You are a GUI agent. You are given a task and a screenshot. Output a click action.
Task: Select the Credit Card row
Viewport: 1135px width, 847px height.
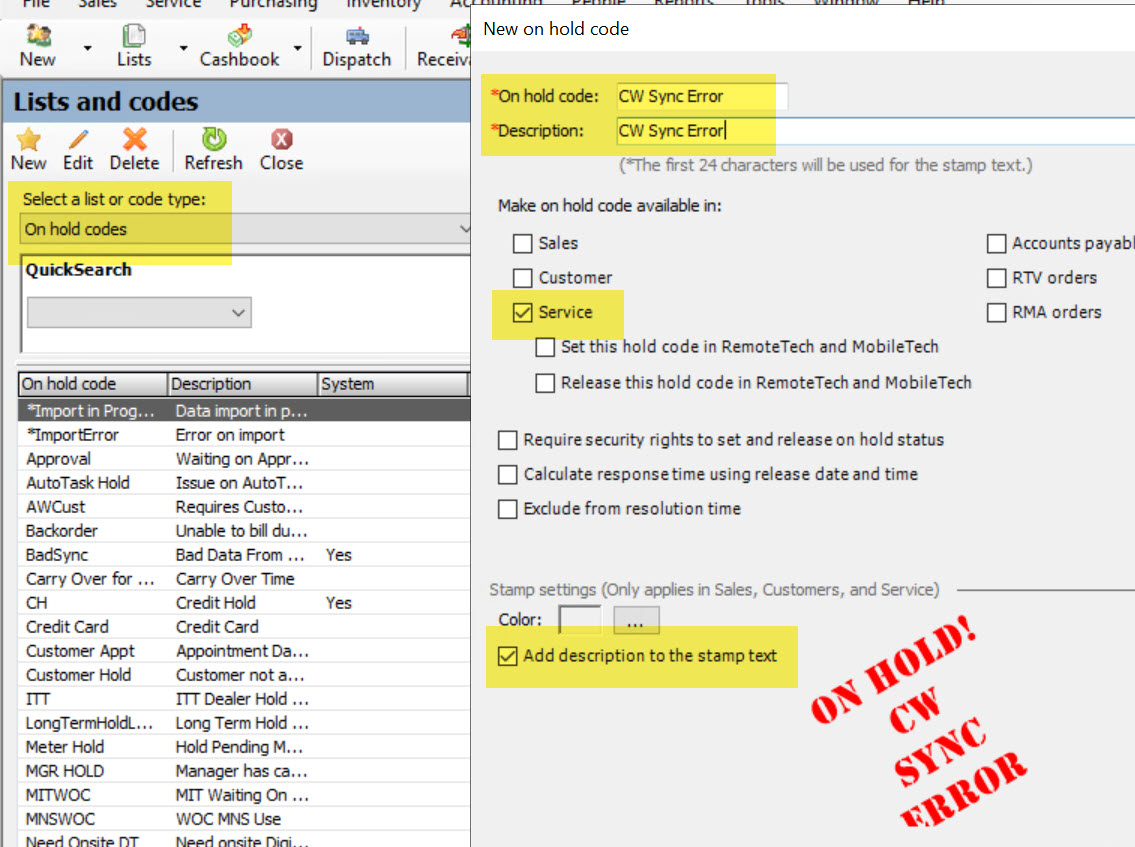244,627
